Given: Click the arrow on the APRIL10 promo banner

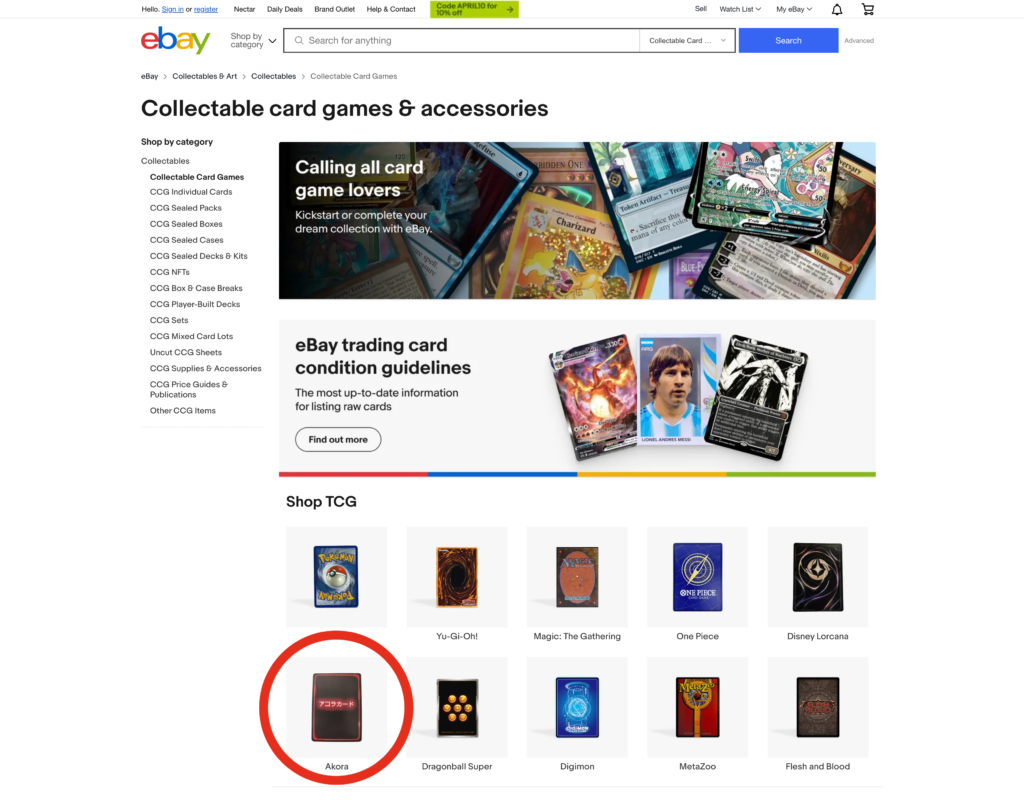Looking at the screenshot, I should 509,9.
